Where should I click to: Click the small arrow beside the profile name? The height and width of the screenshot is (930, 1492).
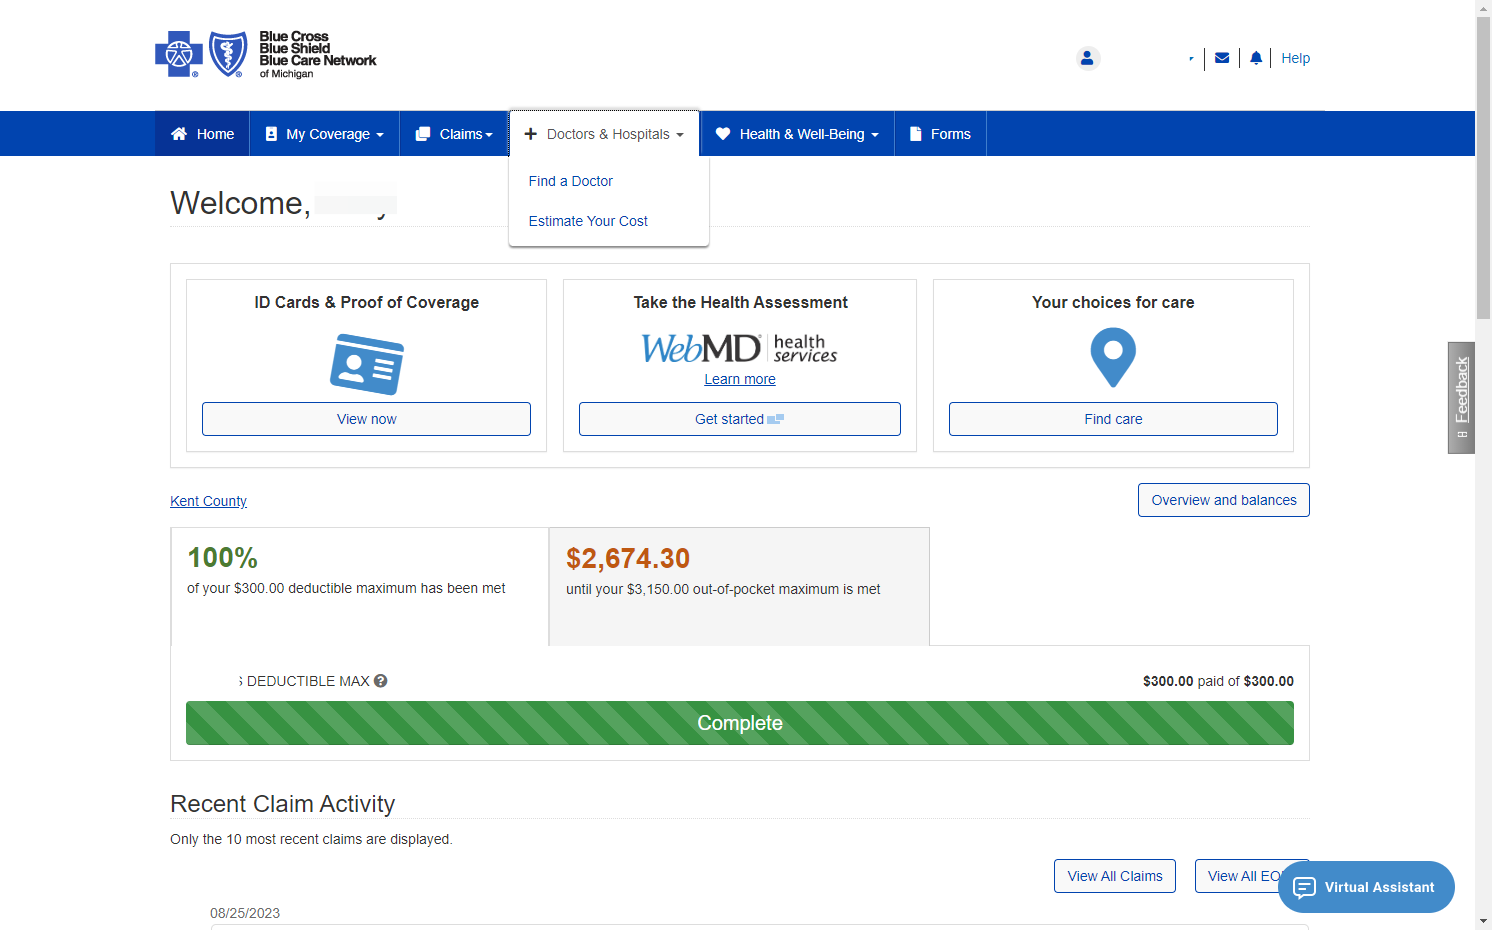pos(1191,59)
